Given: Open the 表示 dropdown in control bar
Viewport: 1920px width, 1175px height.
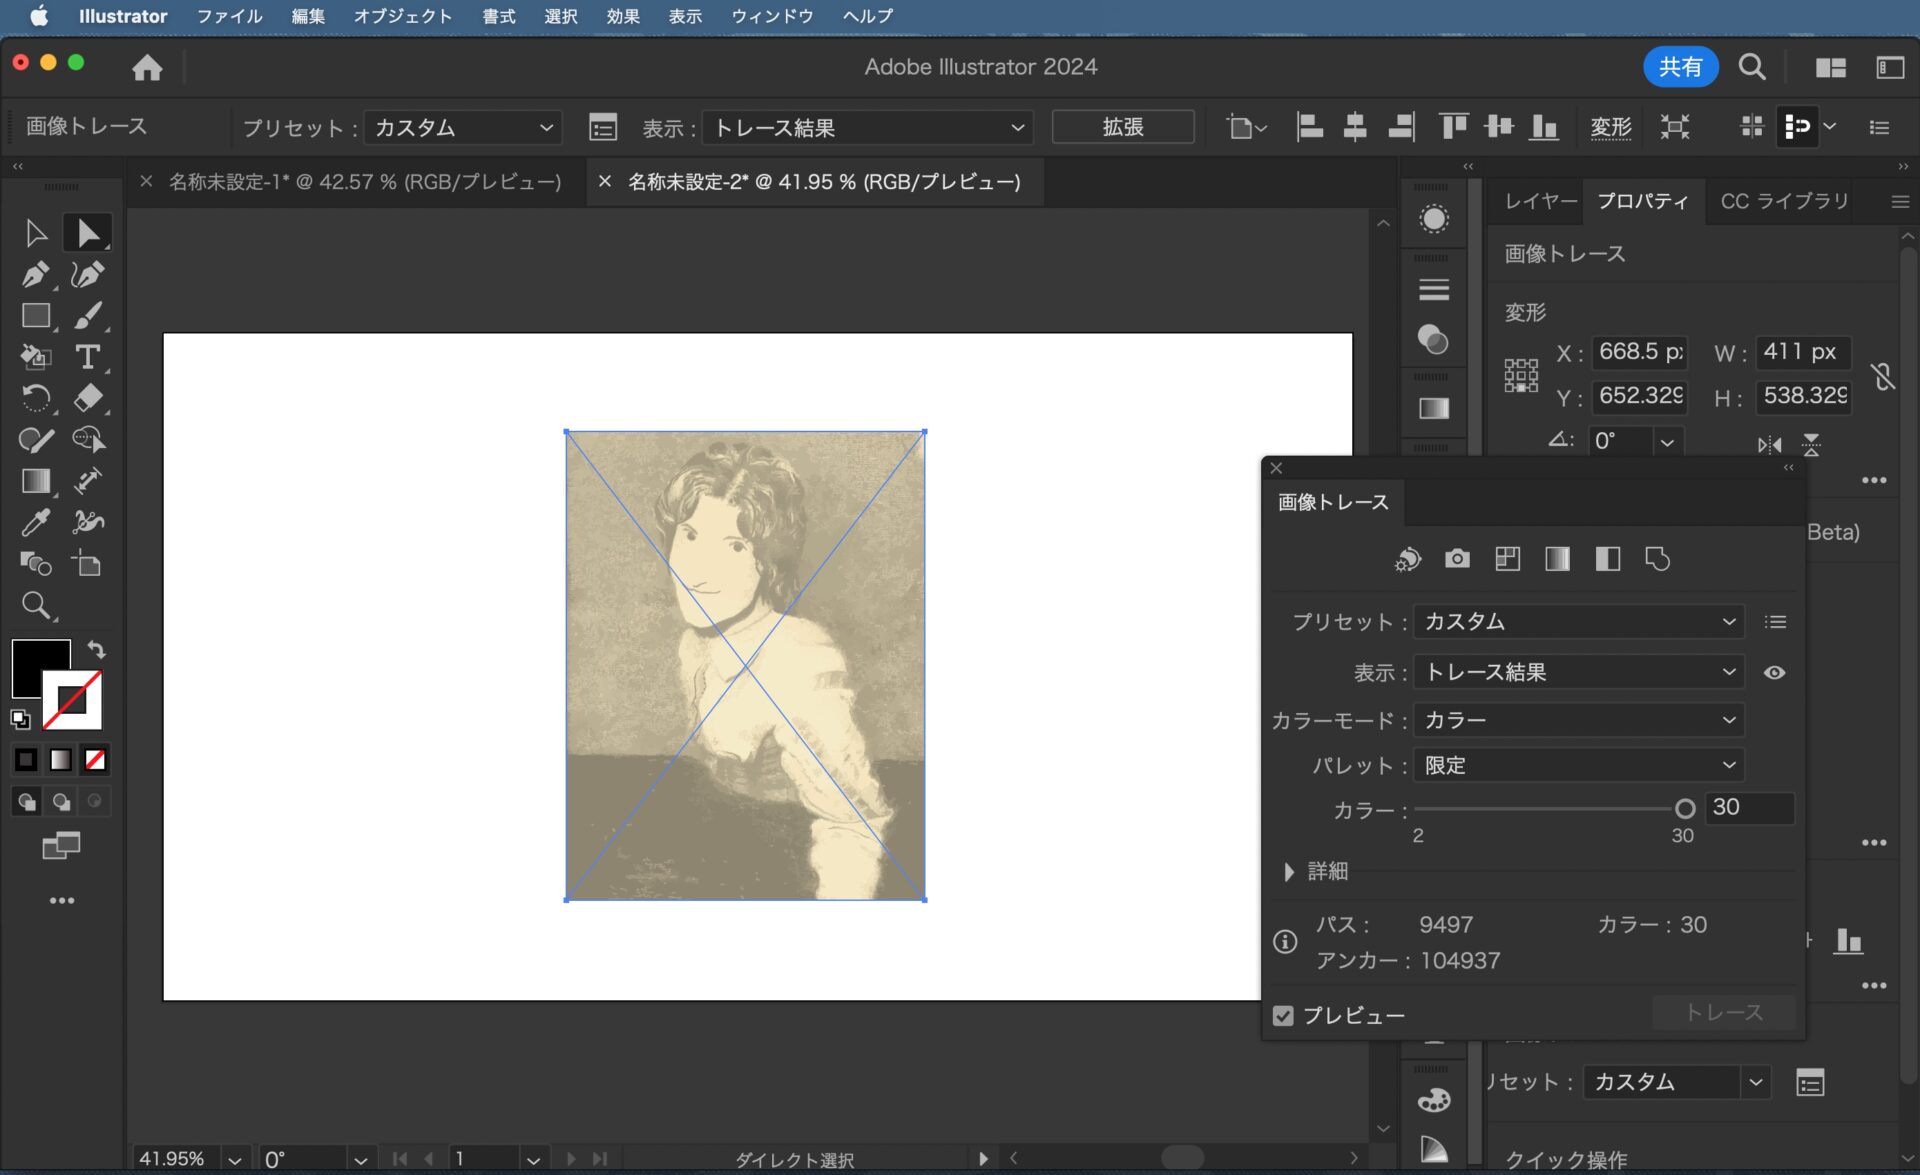Looking at the screenshot, I should click(x=868, y=128).
